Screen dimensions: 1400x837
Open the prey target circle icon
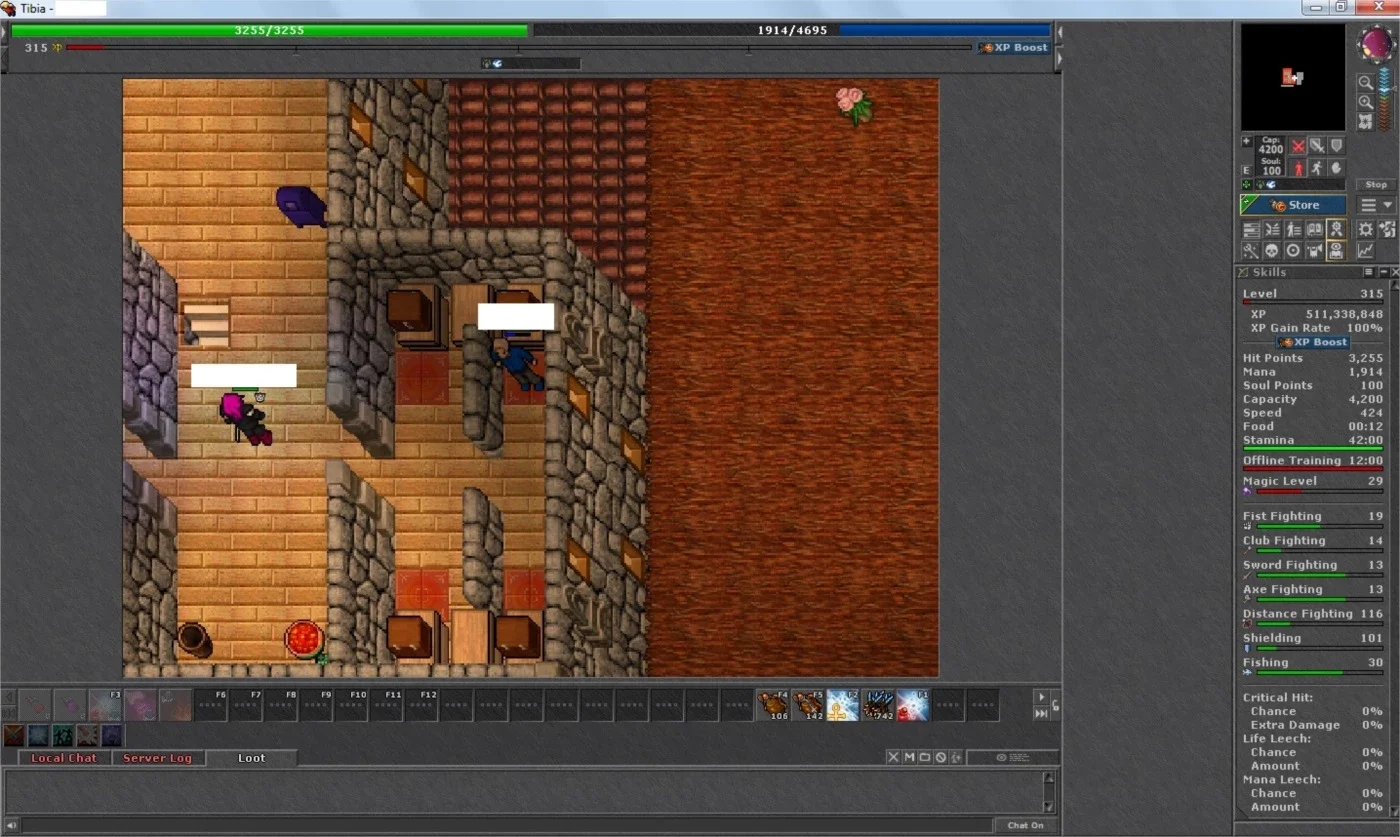pyautogui.click(x=1293, y=251)
